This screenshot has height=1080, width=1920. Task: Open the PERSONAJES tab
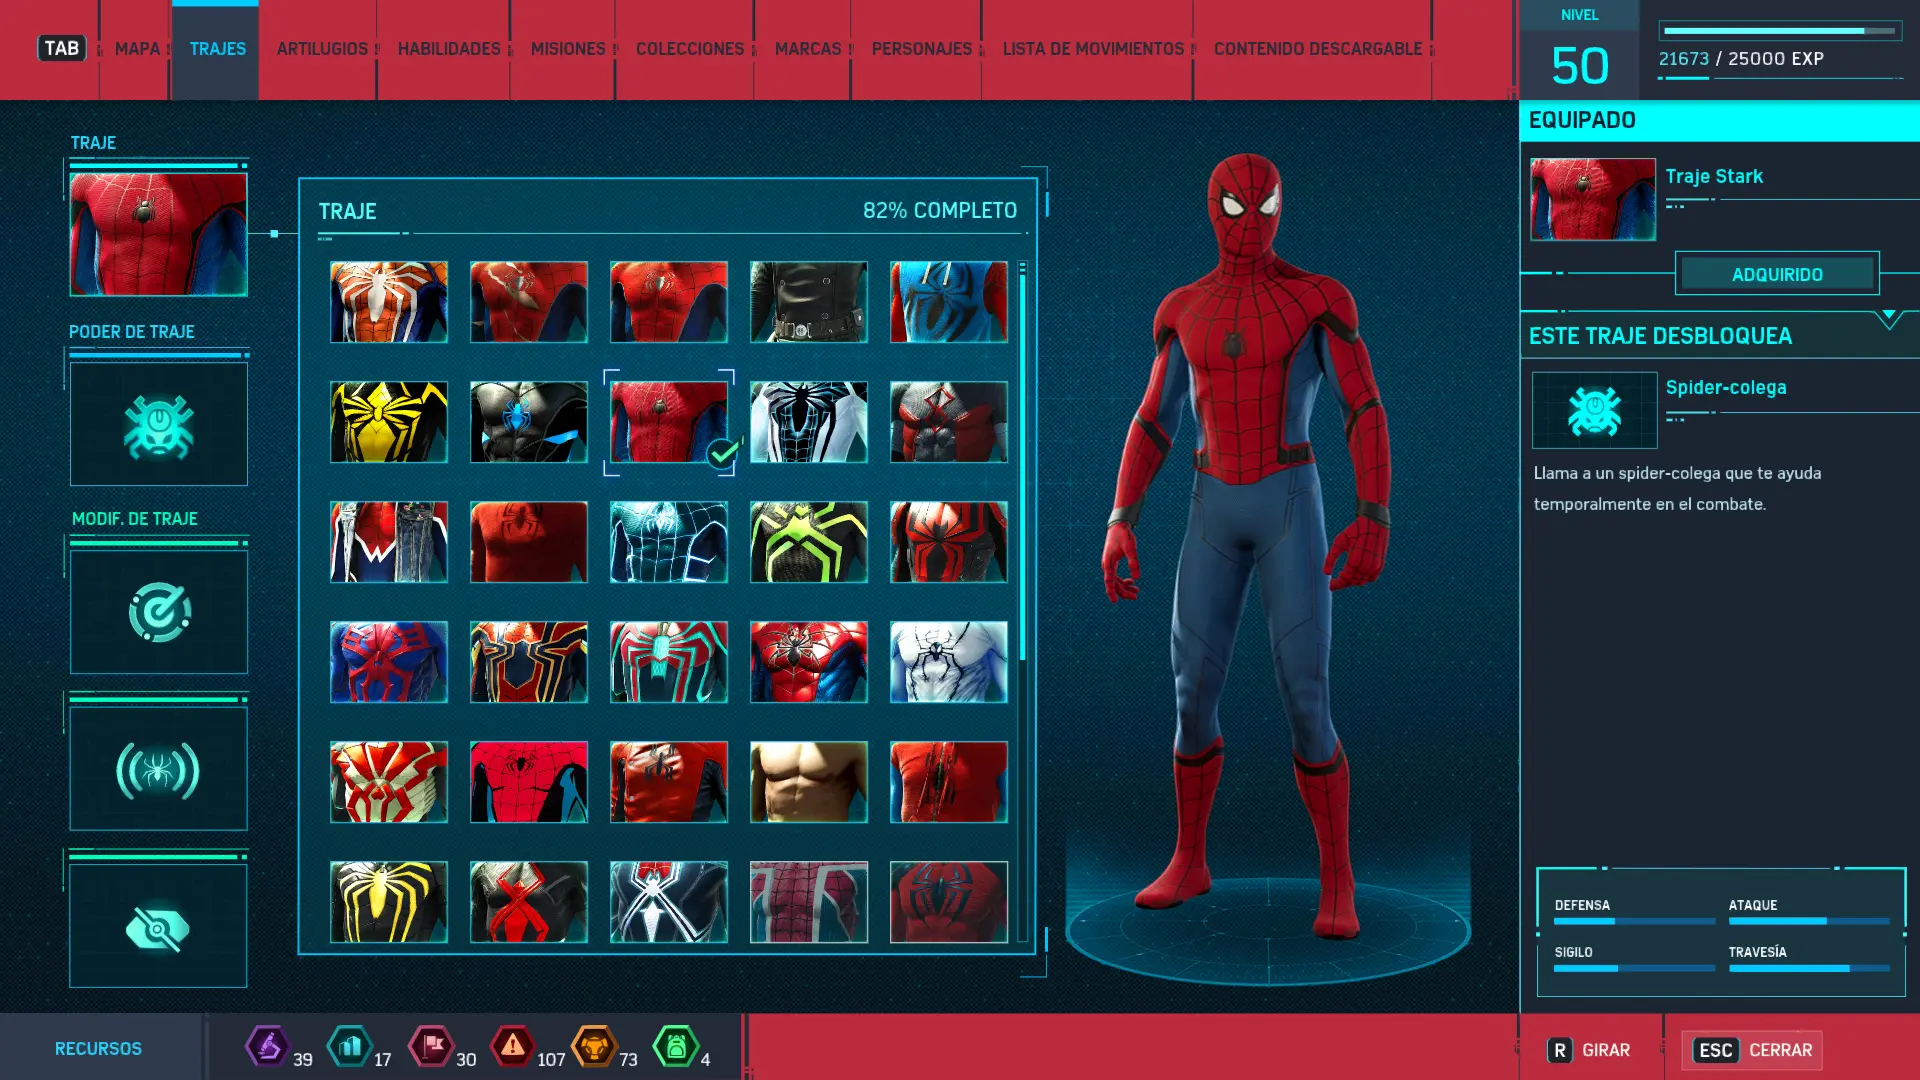coord(922,48)
